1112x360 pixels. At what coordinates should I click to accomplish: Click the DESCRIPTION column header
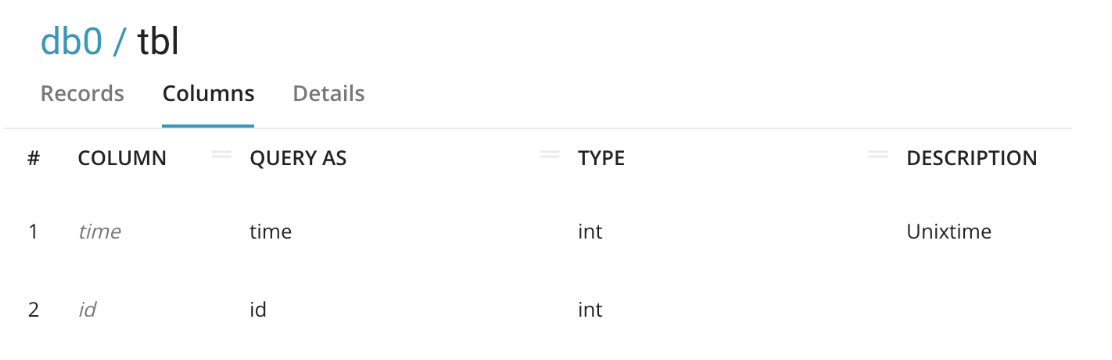pos(972,158)
